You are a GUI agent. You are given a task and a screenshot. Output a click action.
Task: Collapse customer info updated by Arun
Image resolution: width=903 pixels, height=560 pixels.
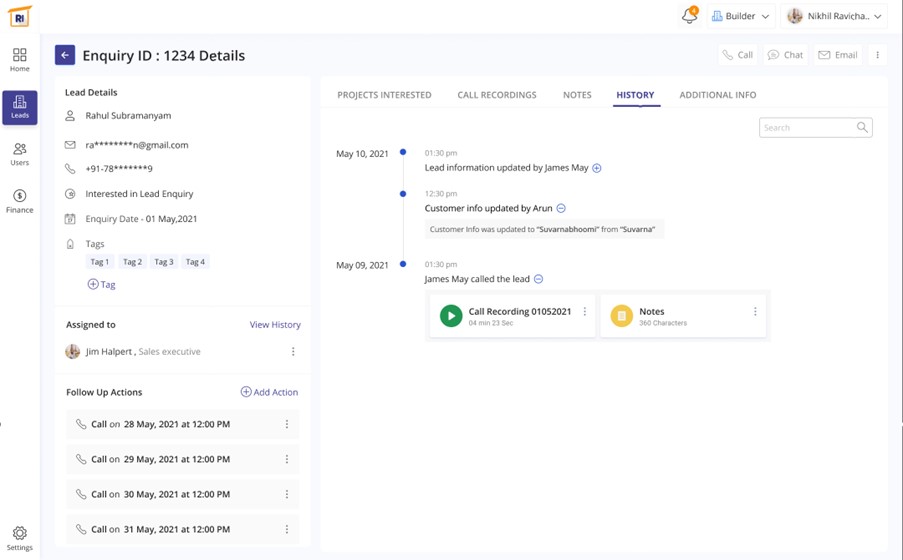[561, 208]
